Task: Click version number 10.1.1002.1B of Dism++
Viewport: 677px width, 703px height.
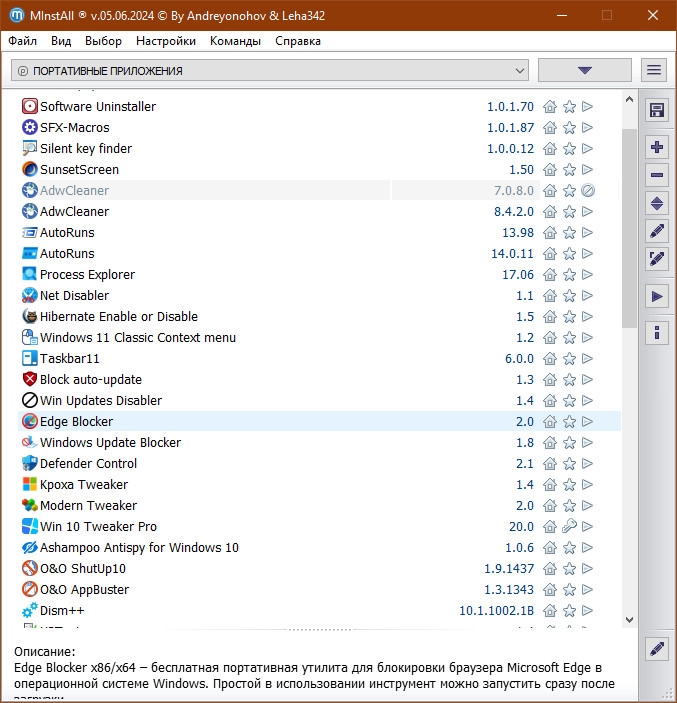Action: click(496, 611)
